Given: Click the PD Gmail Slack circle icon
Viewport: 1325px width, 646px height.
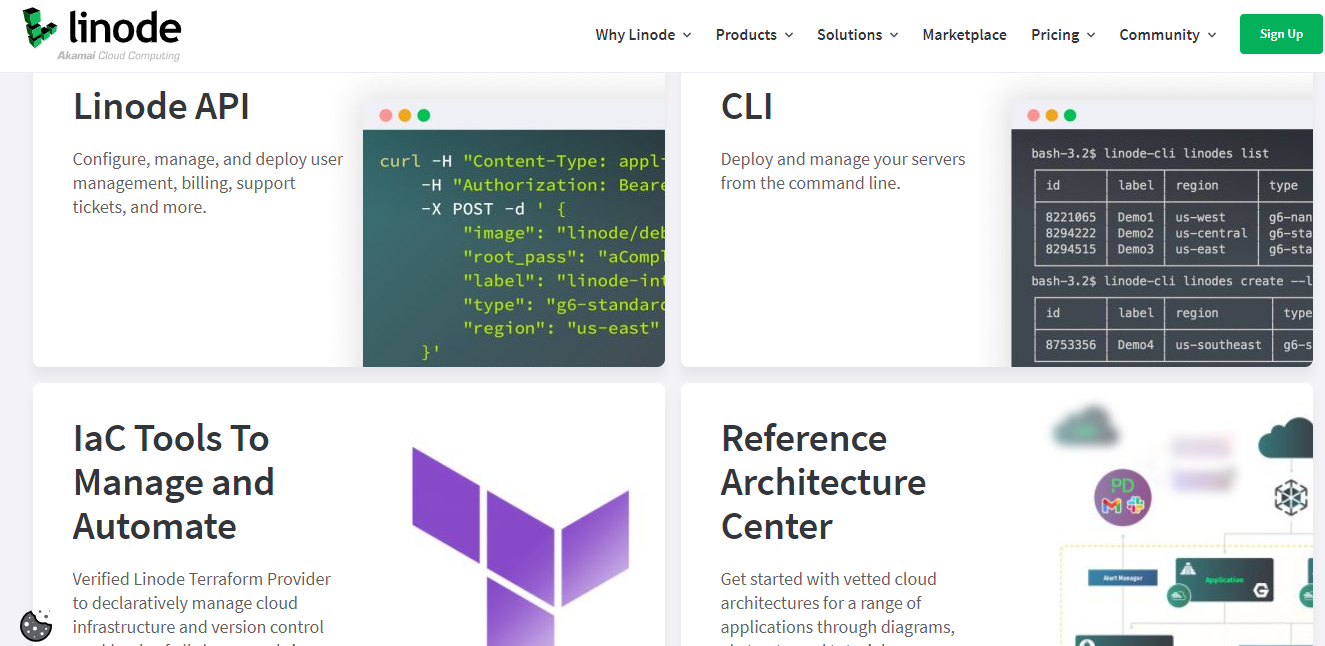Looking at the screenshot, I should (x=1123, y=496).
